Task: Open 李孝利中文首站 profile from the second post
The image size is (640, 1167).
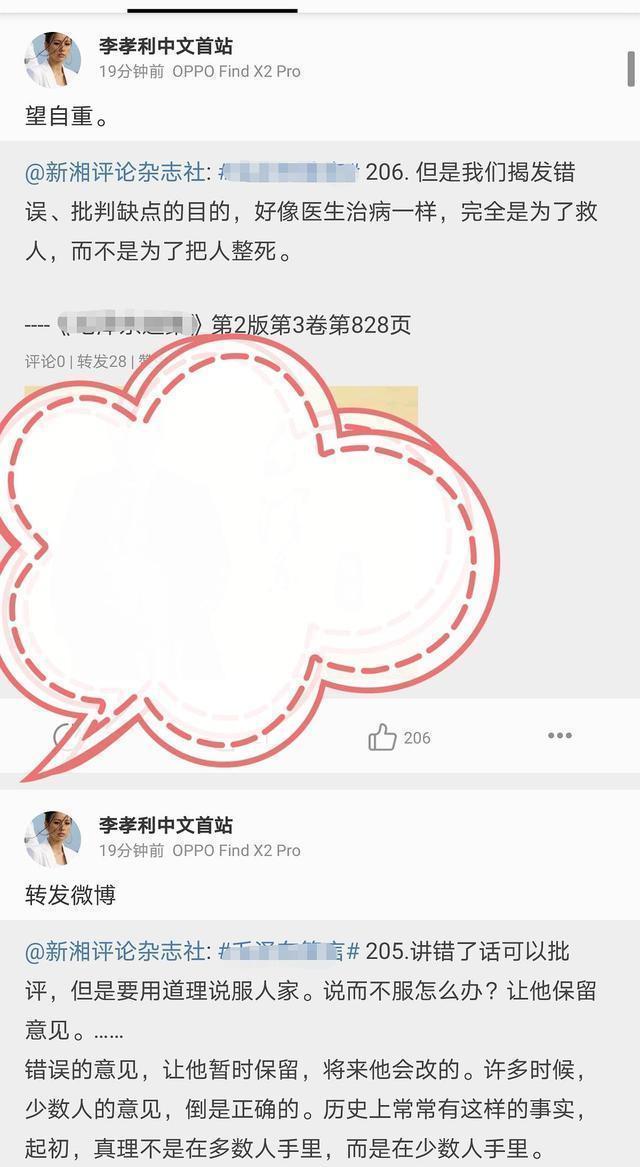Action: [165, 825]
